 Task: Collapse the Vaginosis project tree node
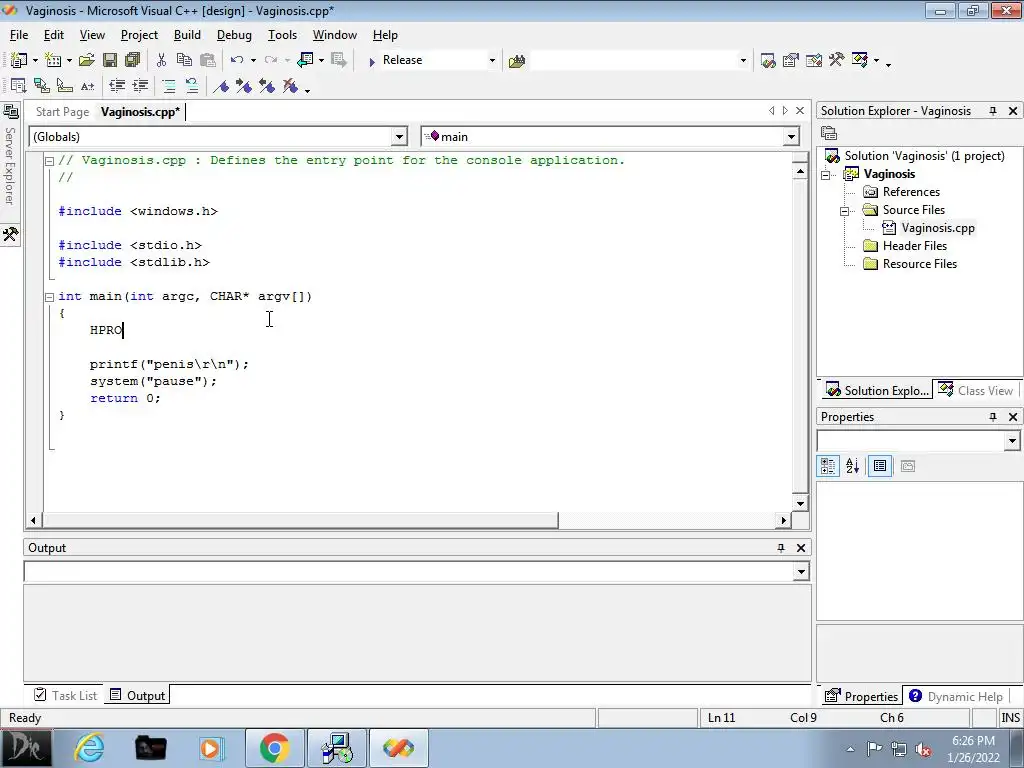click(x=826, y=175)
